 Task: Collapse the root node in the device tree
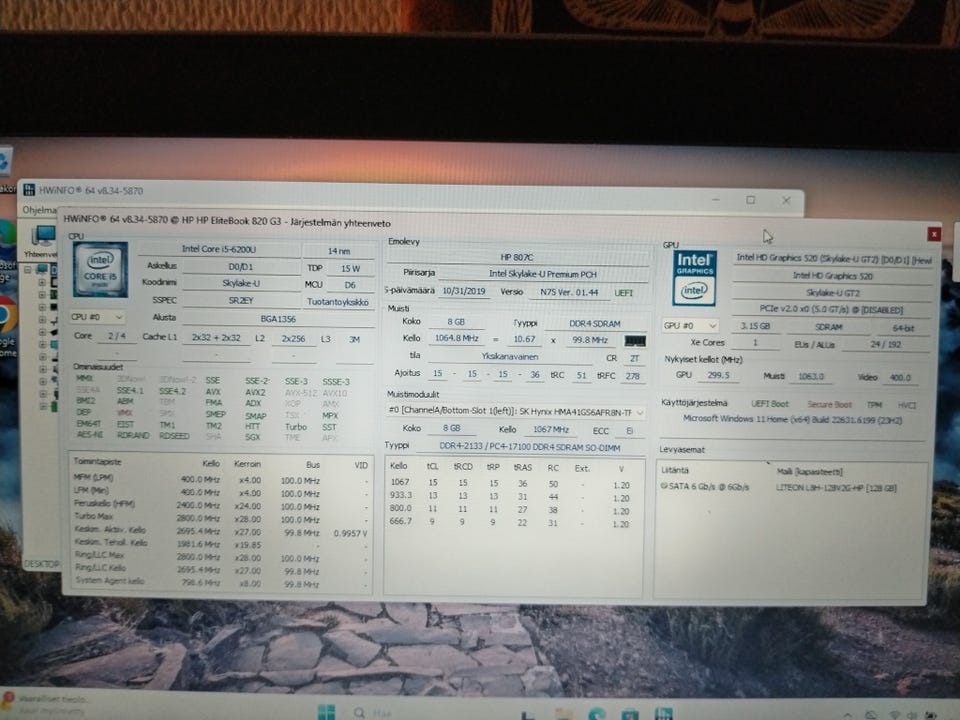[x=28, y=269]
